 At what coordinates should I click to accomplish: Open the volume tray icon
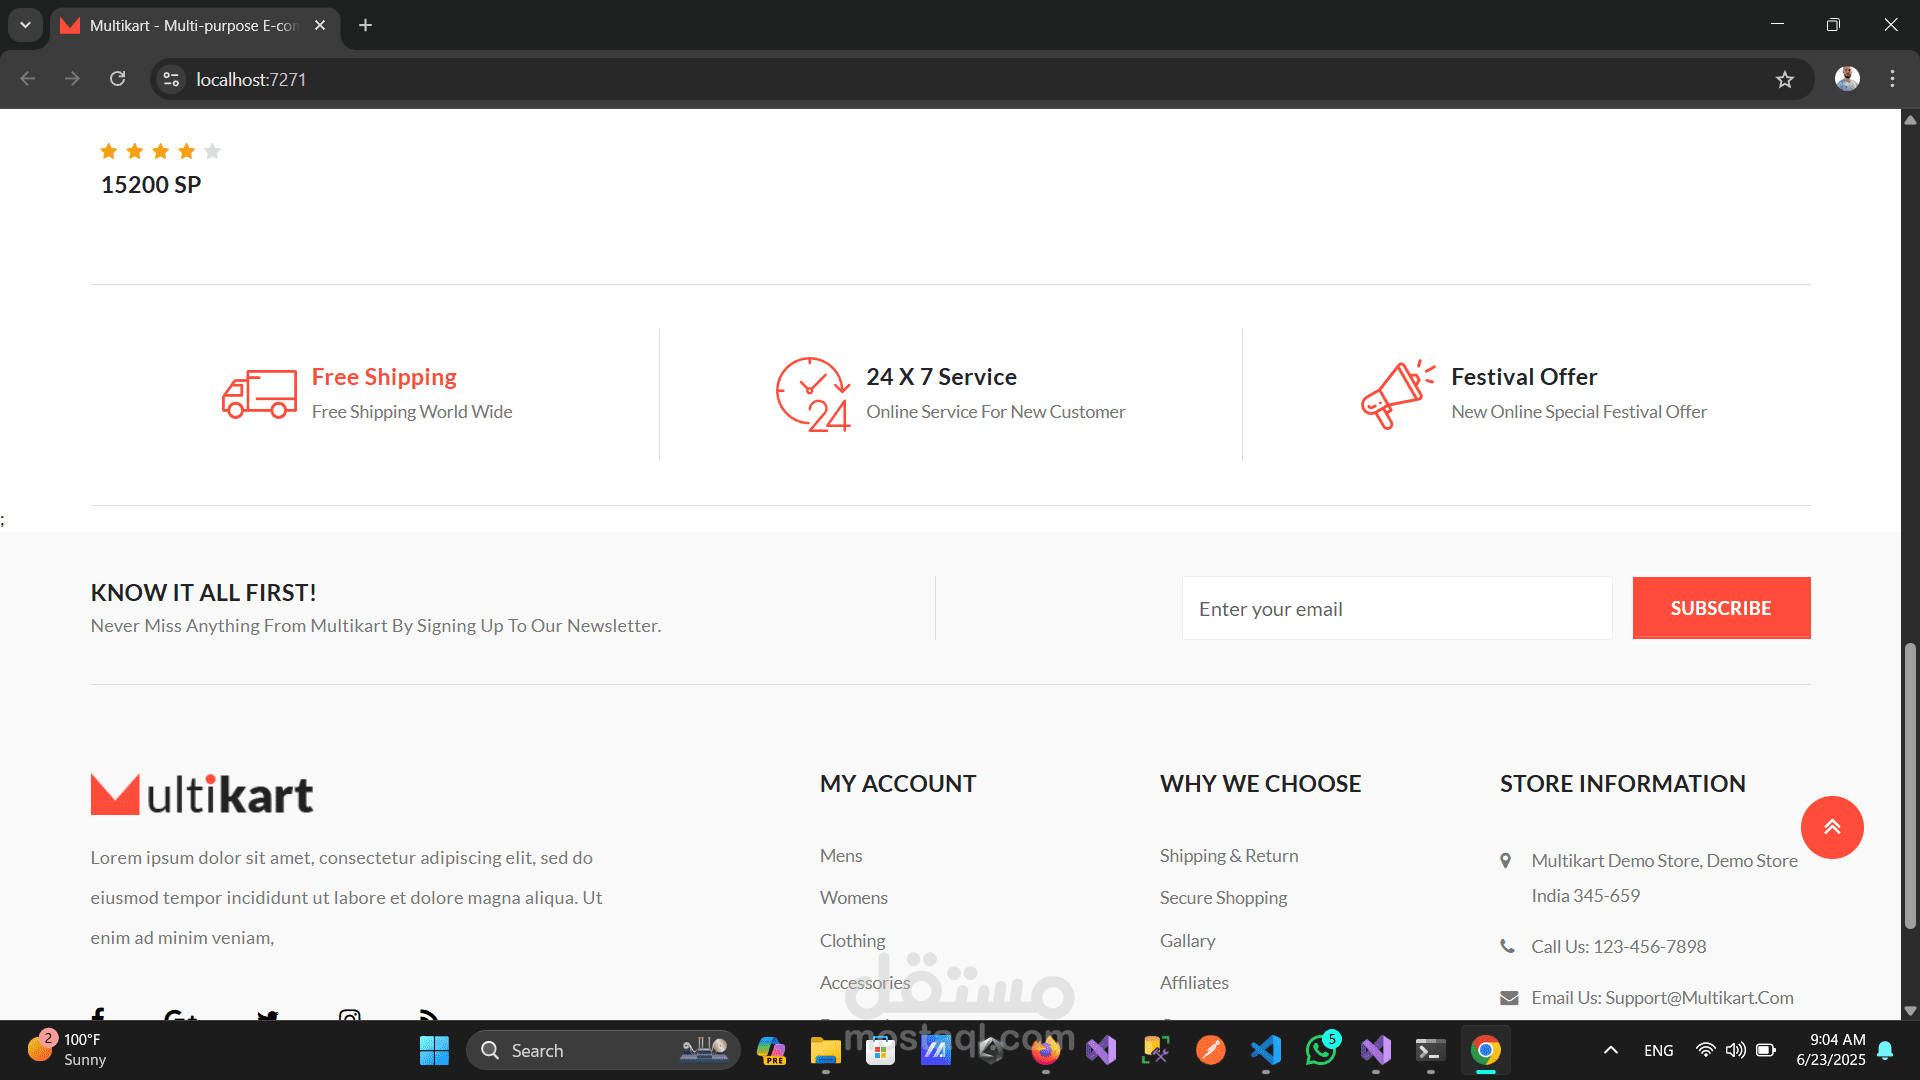pos(1735,1050)
